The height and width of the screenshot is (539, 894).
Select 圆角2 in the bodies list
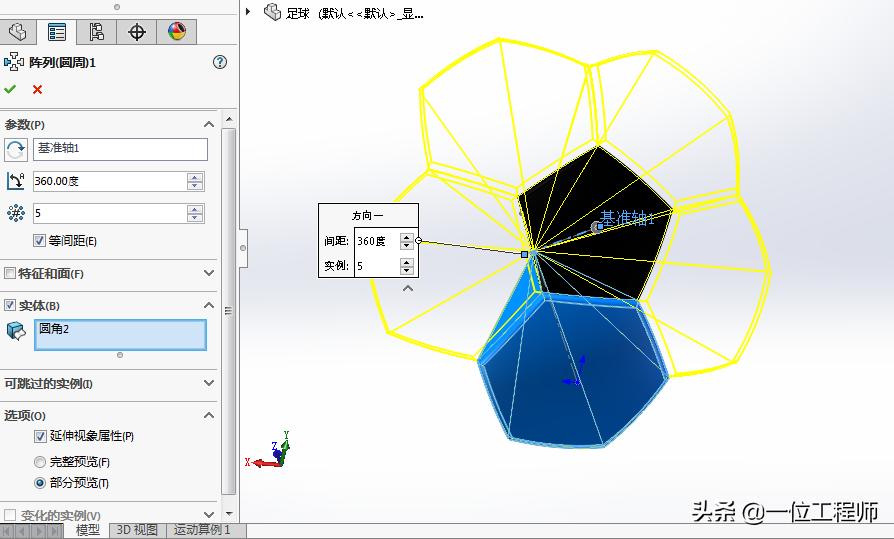point(120,329)
